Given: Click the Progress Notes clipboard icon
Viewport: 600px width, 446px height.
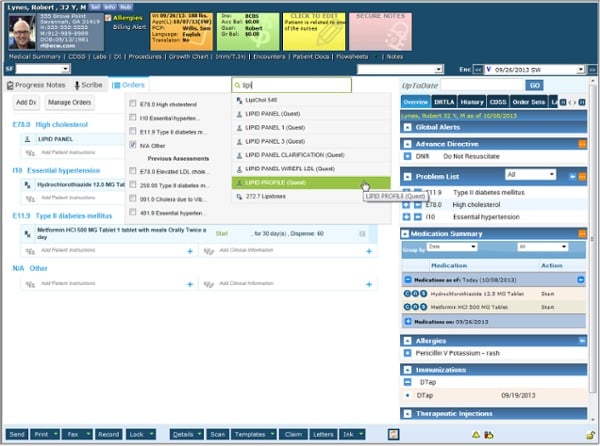Looking at the screenshot, I should pos(10,86).
